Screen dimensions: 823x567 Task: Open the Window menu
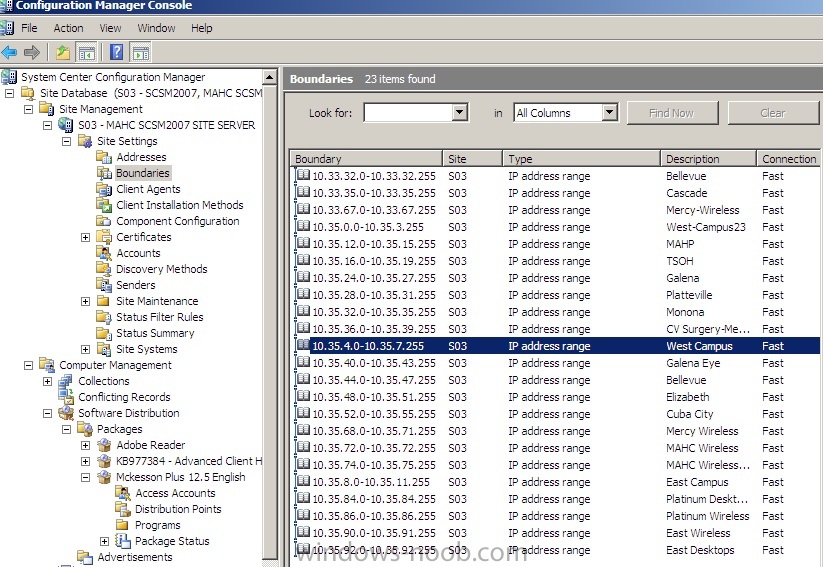point(156,28)
